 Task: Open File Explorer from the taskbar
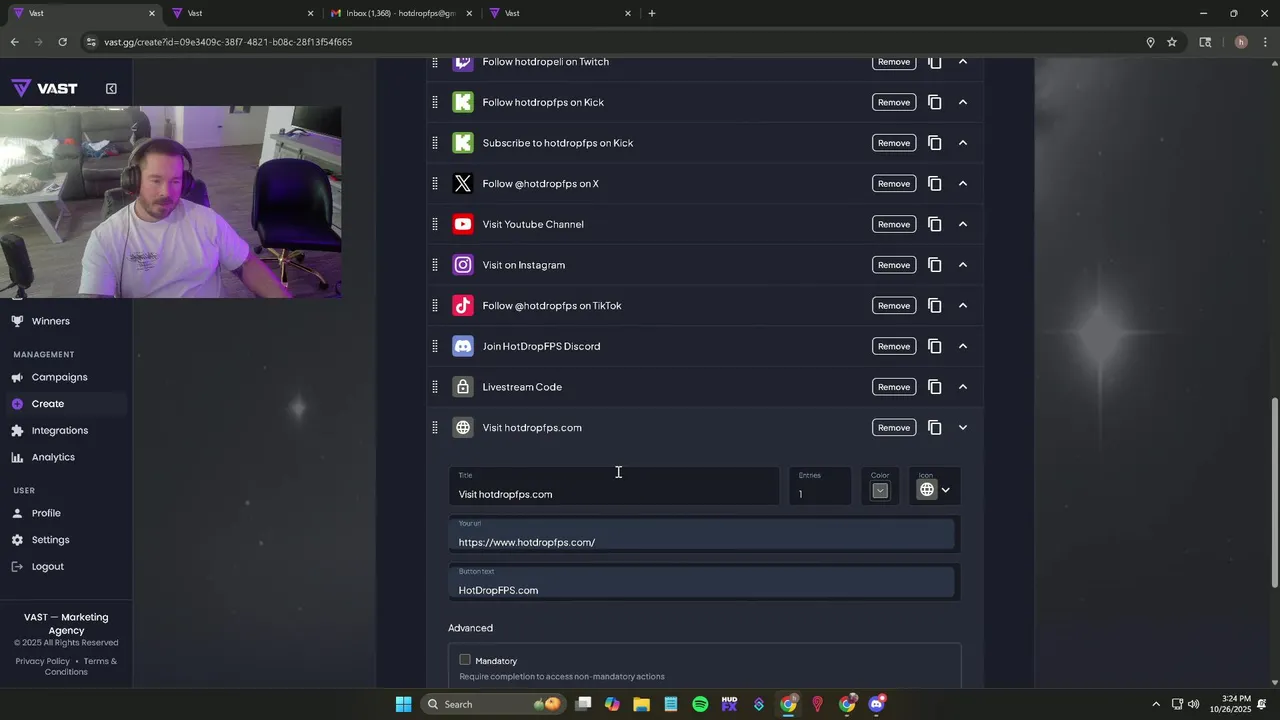[x=641, y=704]
